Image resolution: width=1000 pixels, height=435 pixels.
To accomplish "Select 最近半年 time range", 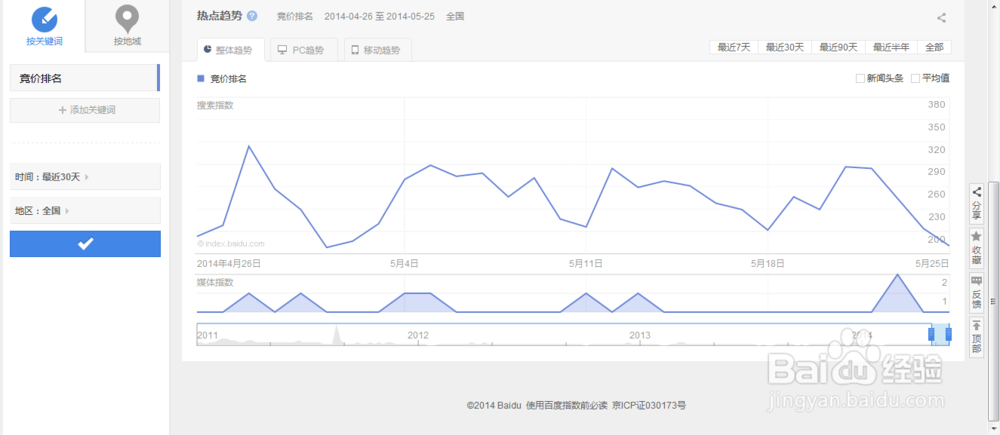I will [x=891, y=47].
